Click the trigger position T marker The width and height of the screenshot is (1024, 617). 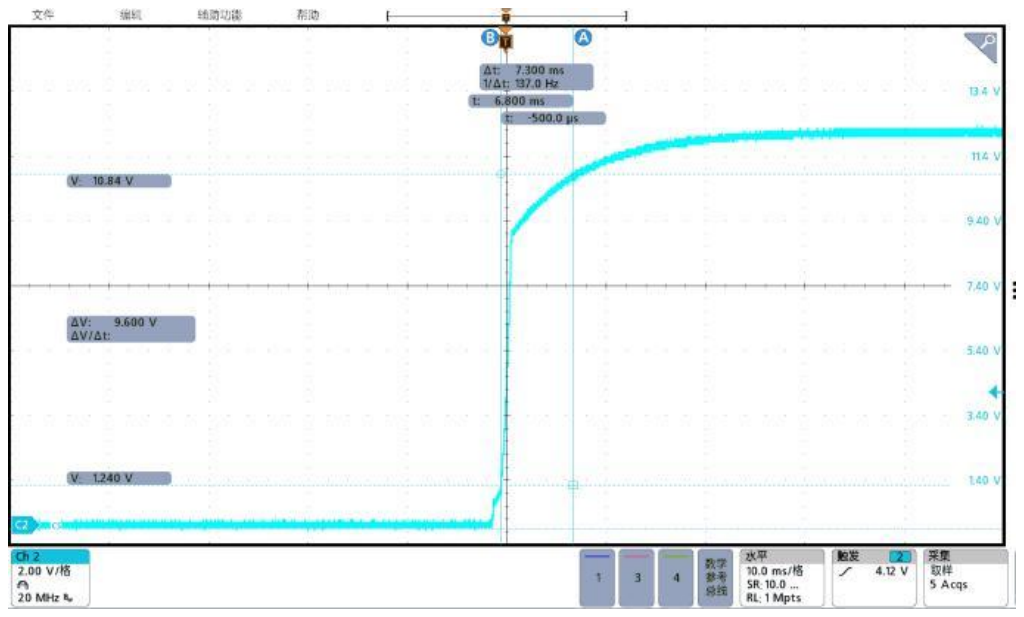pos(506,42)
